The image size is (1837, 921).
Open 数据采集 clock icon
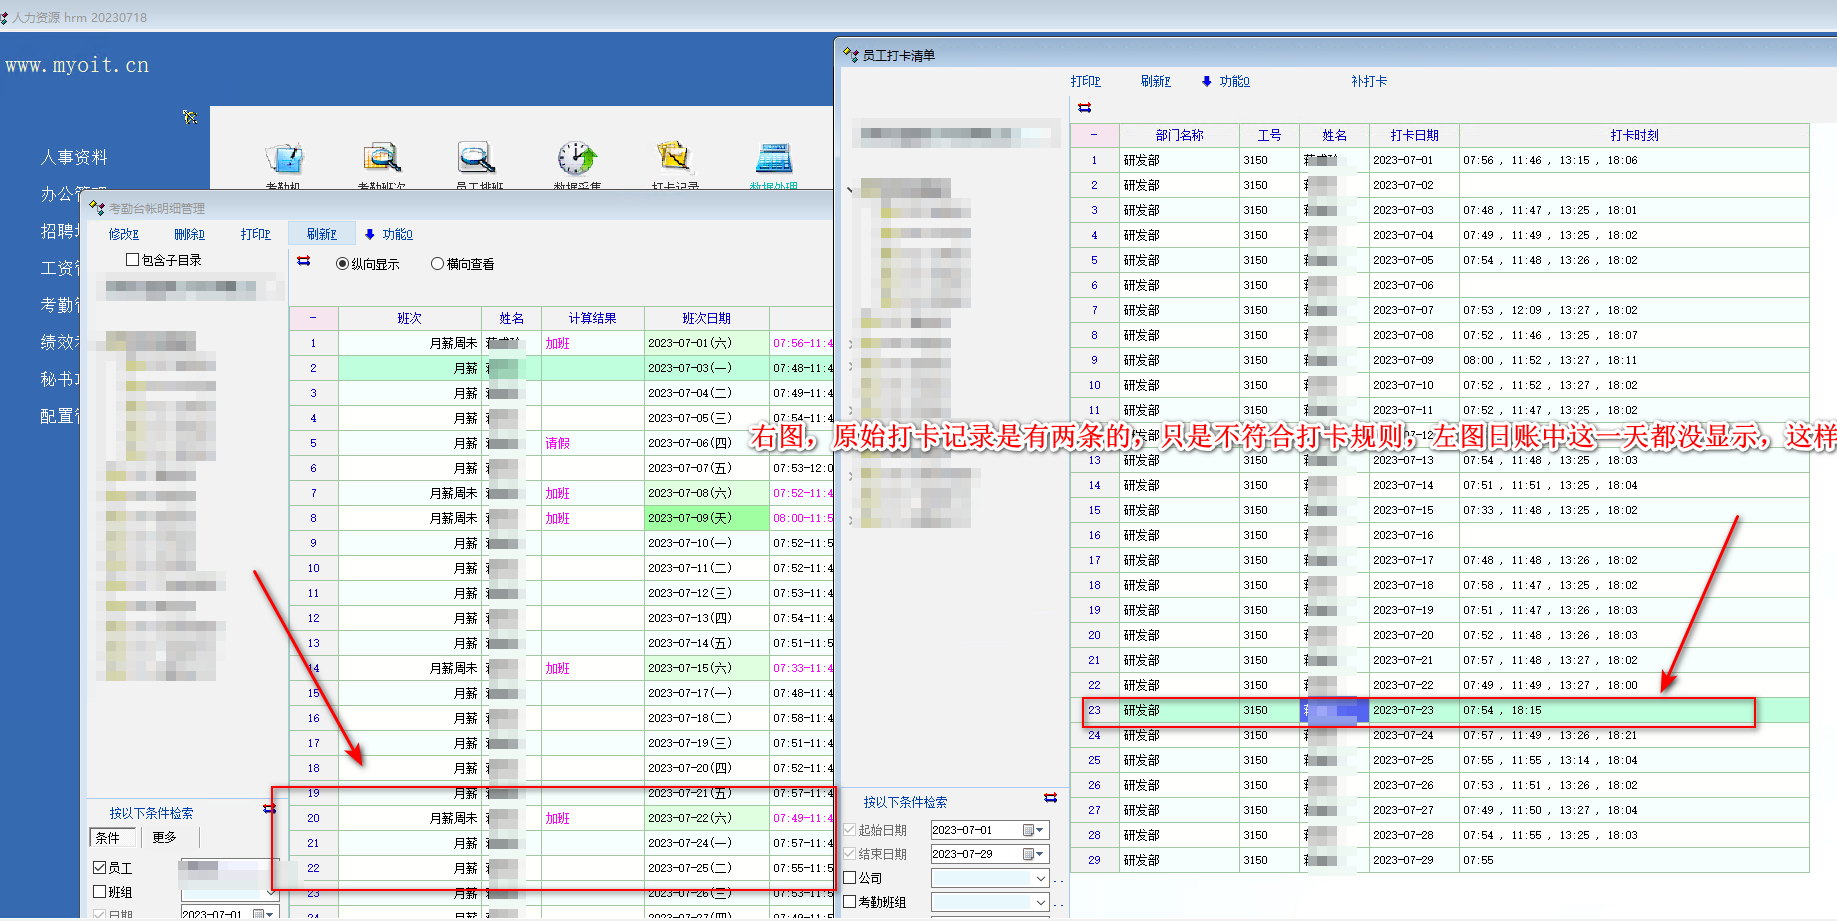click(577, 158)
